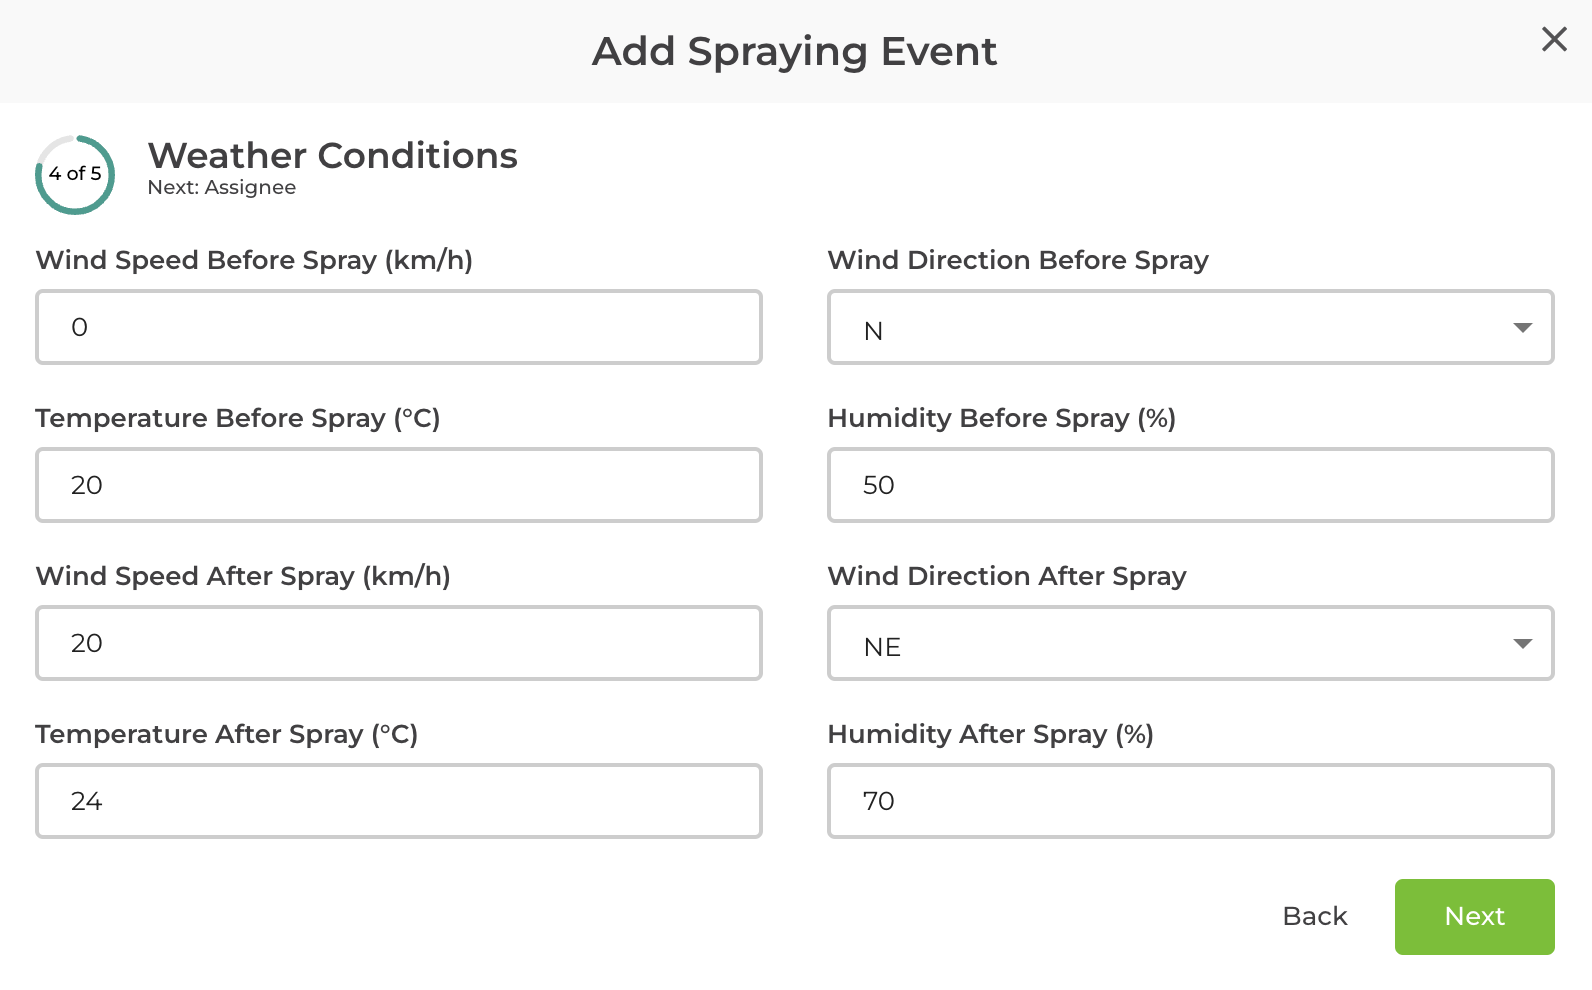Click the step progress circle showing 4 of 5
Image resolution: width=1592 pixels, height=990 pixels.
click(75, 174)
